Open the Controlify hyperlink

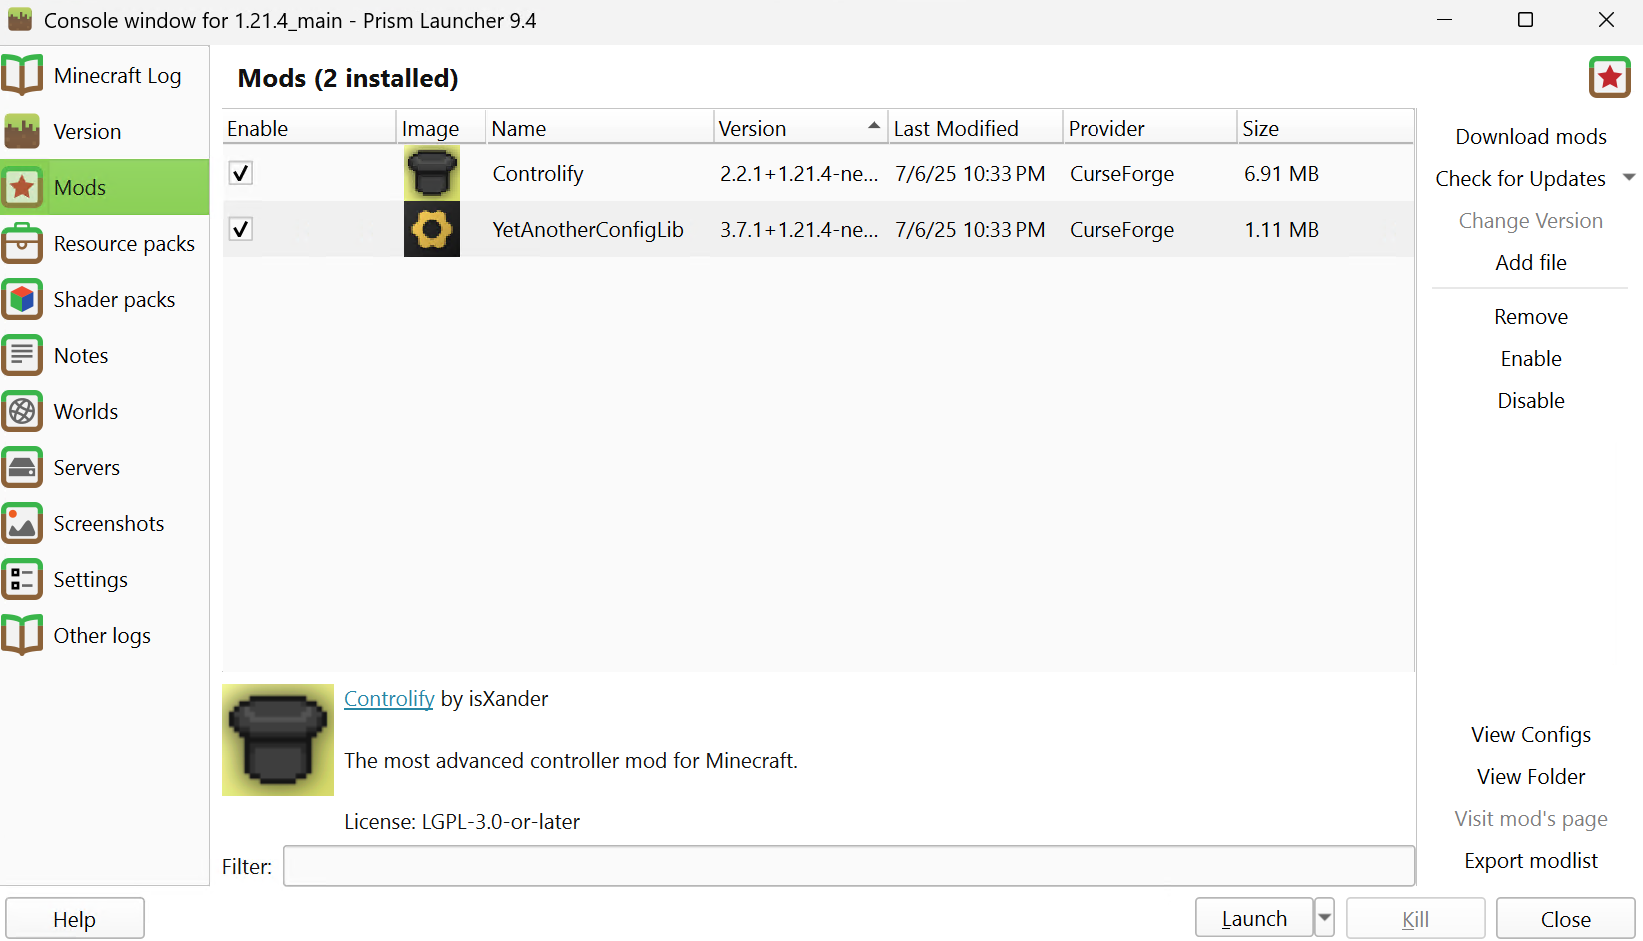tap(389, 698)
